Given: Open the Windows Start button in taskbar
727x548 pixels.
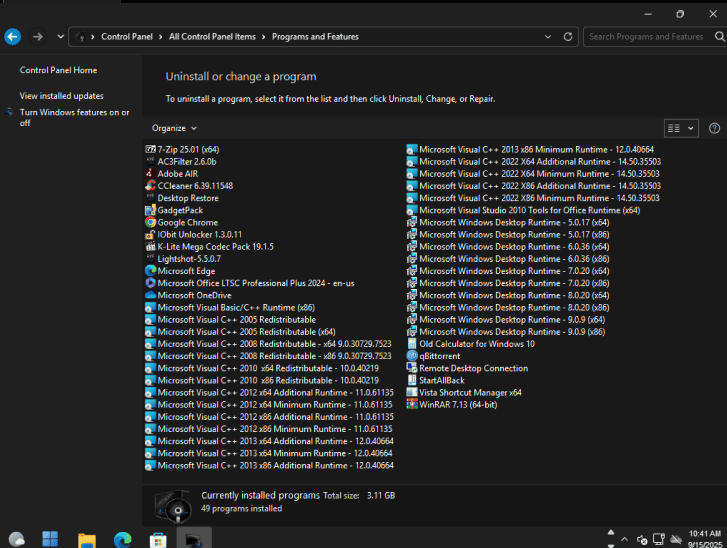Looking at the screenshot, I should click(50, 539).
